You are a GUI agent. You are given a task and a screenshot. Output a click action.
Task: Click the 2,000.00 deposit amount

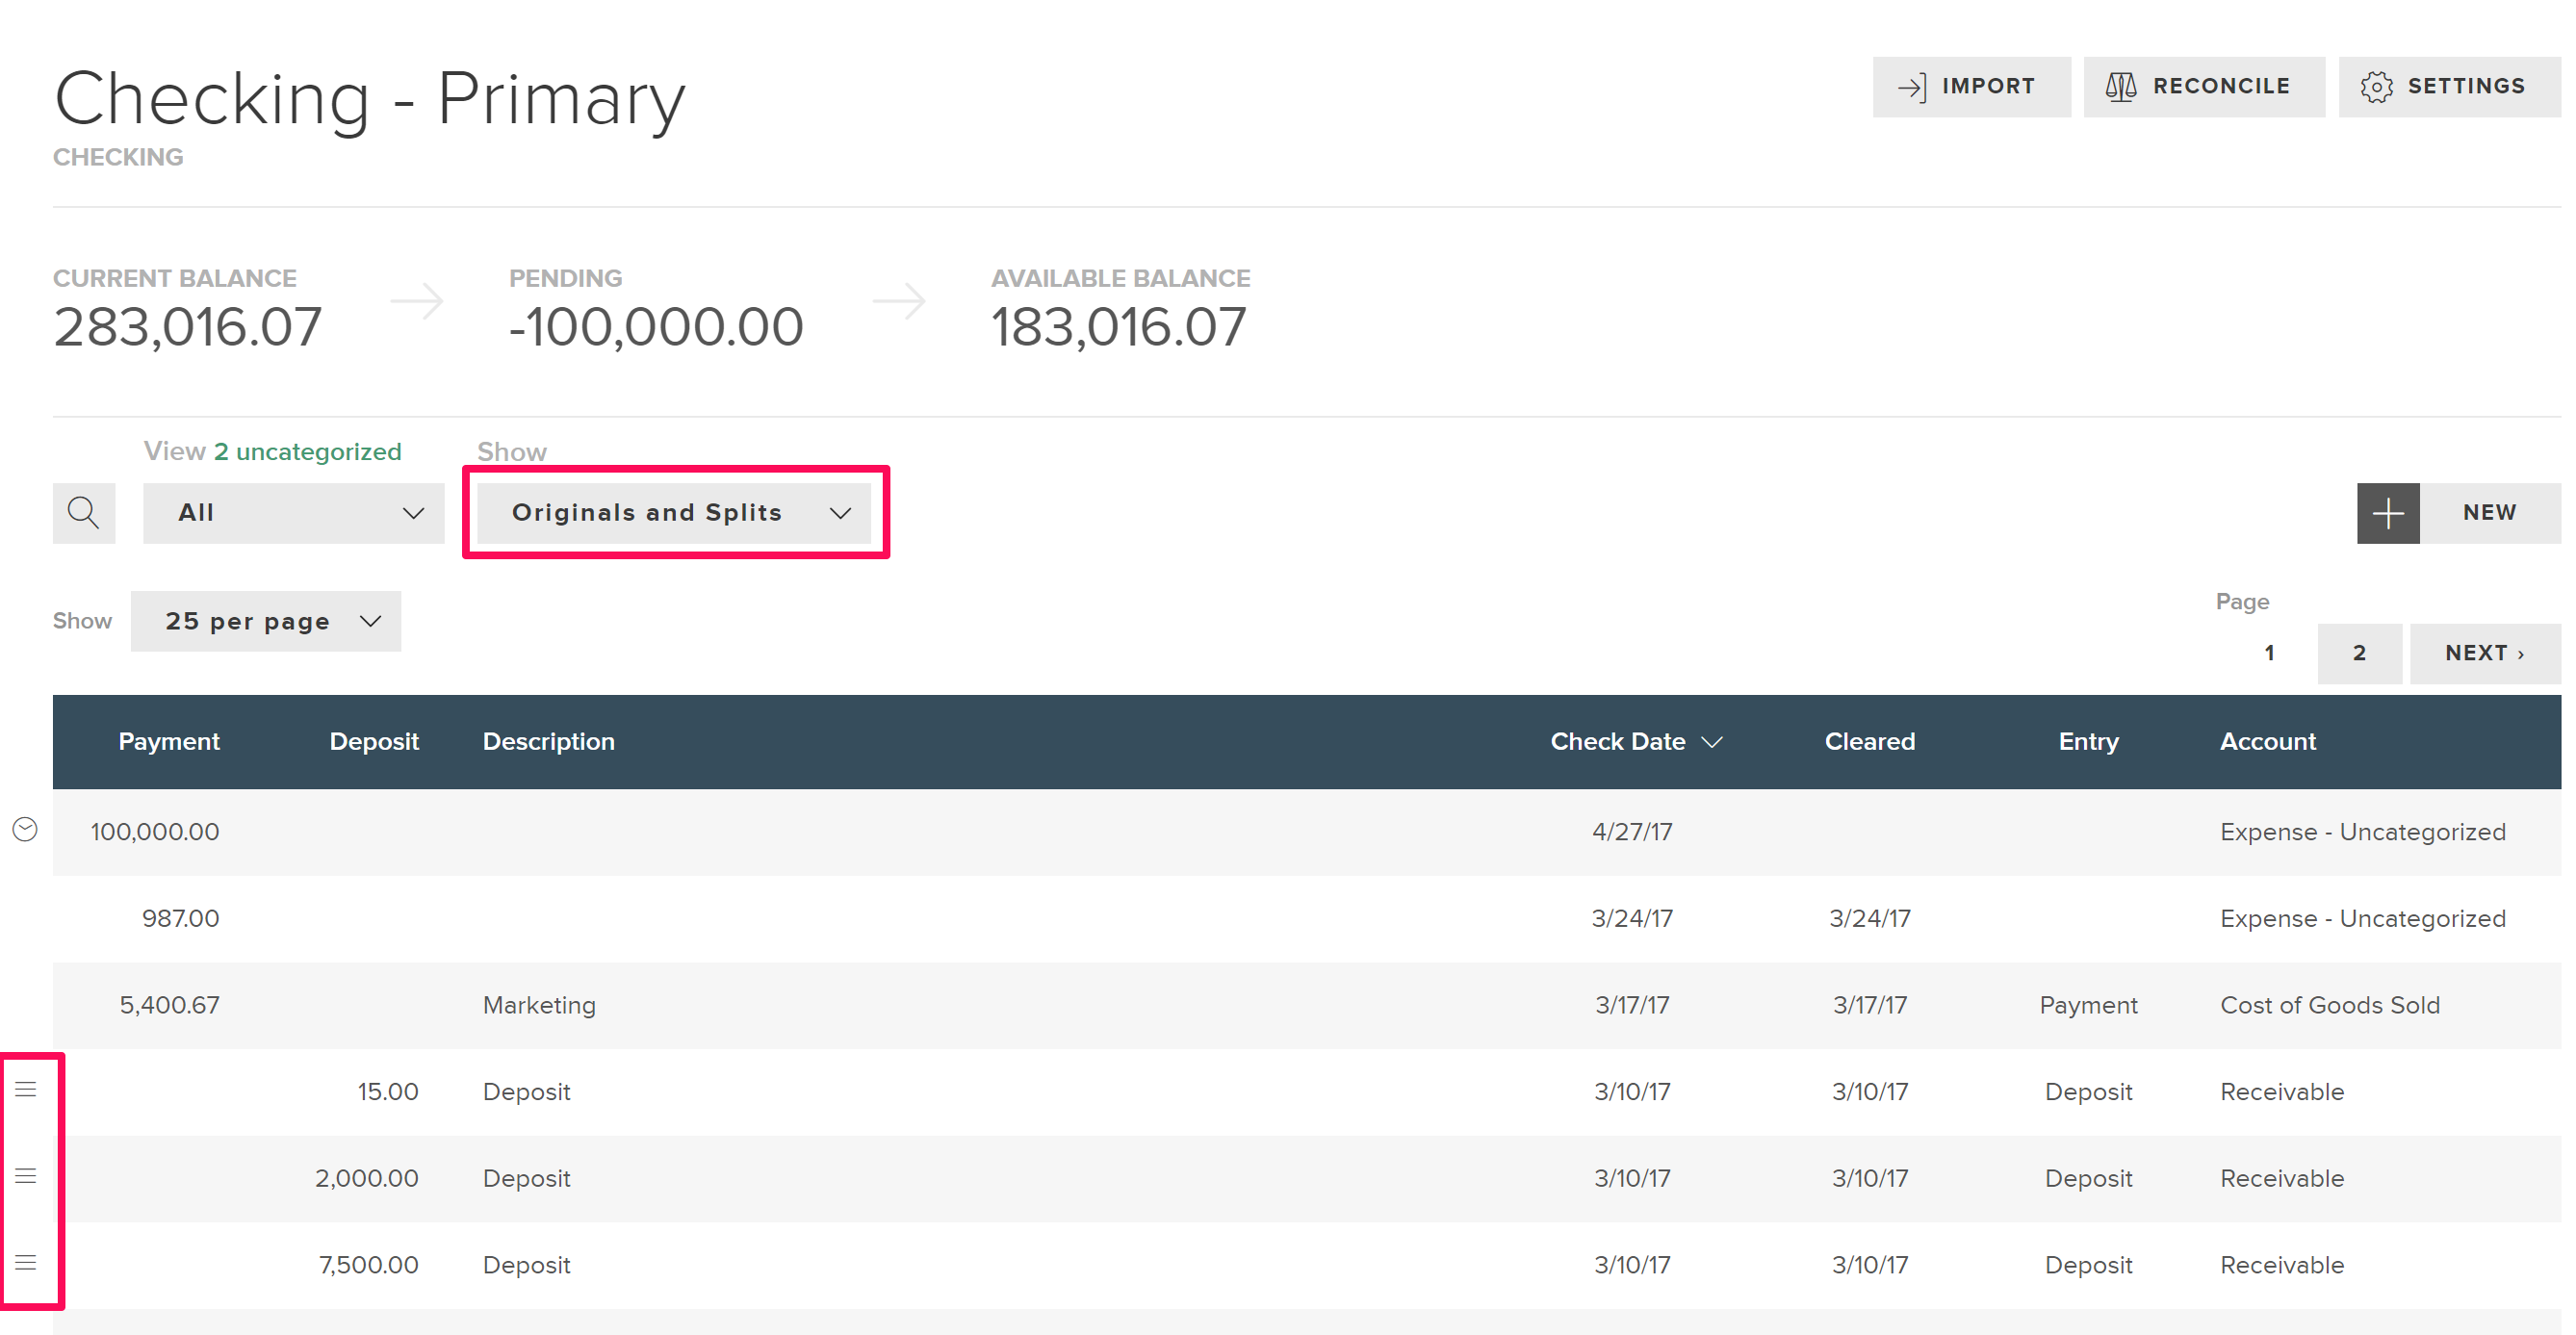click(367, 1178)
